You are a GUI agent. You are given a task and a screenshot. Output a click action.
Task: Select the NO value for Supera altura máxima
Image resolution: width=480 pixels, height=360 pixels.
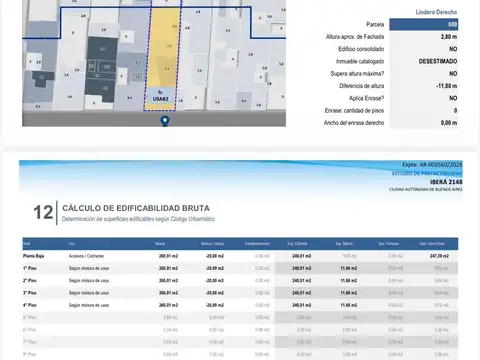coord(453,74)
